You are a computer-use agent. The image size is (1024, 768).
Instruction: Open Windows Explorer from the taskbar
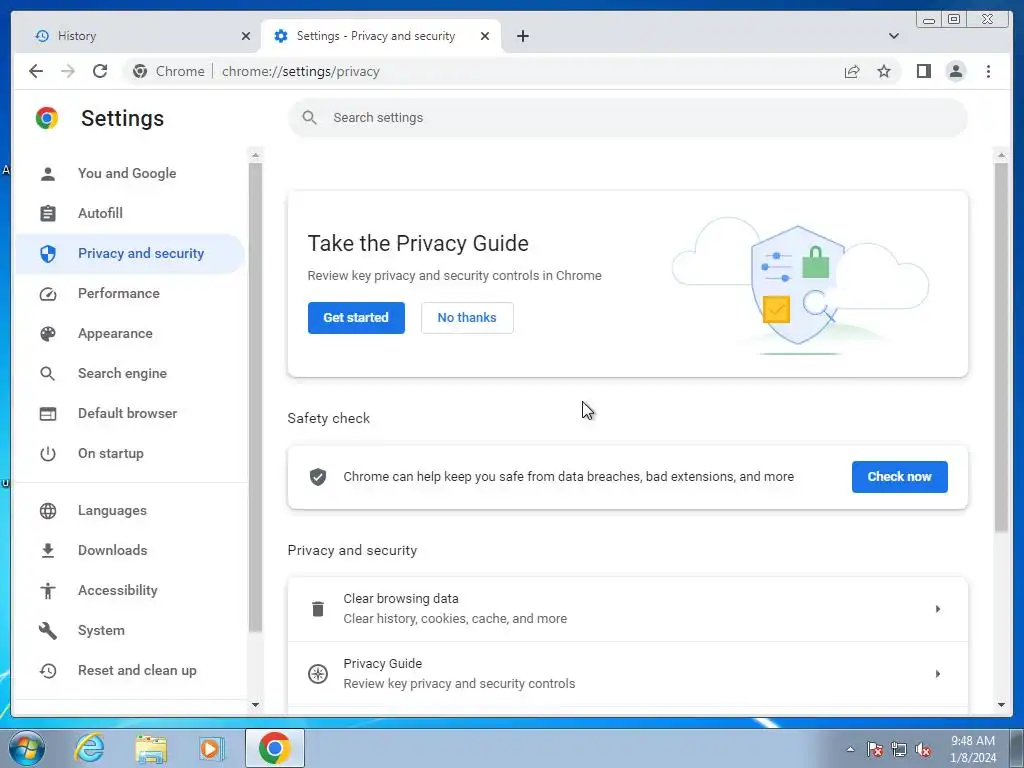151,748
